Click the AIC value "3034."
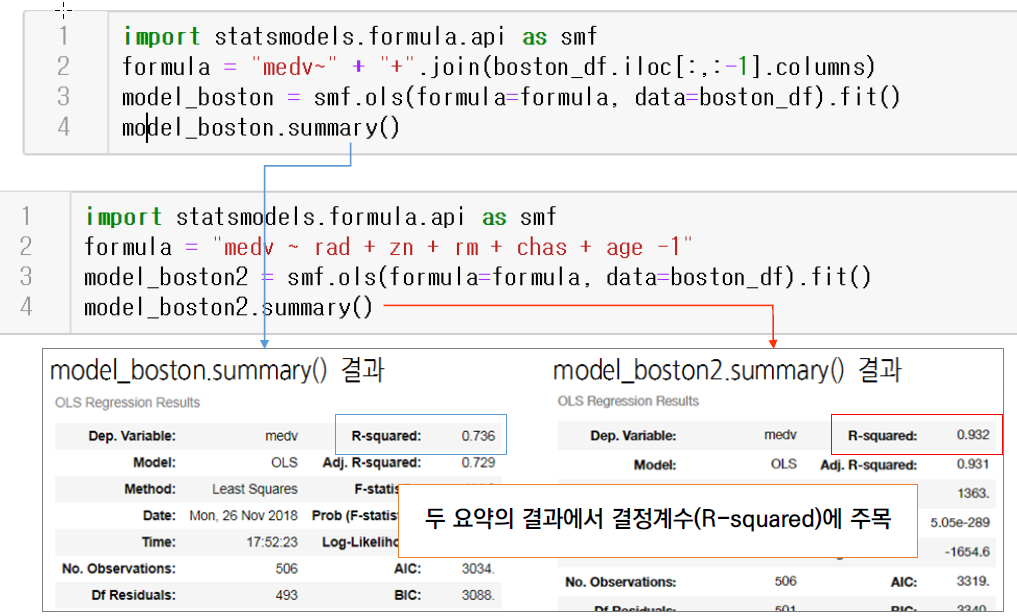This screenshot has width=1017, height=616. click(x=478, y=569)
